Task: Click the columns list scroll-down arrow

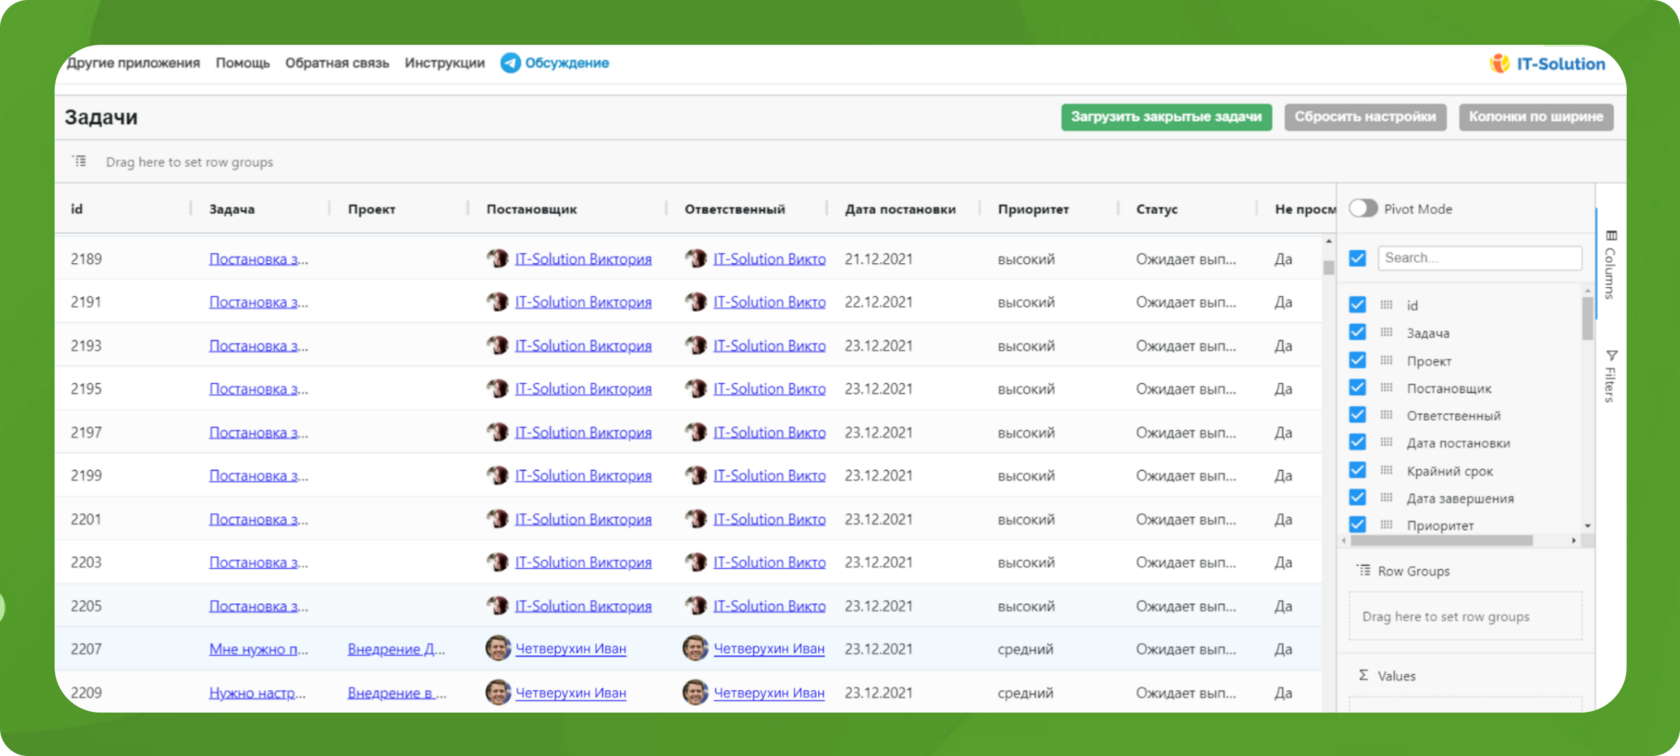Action: [1587, 526]
